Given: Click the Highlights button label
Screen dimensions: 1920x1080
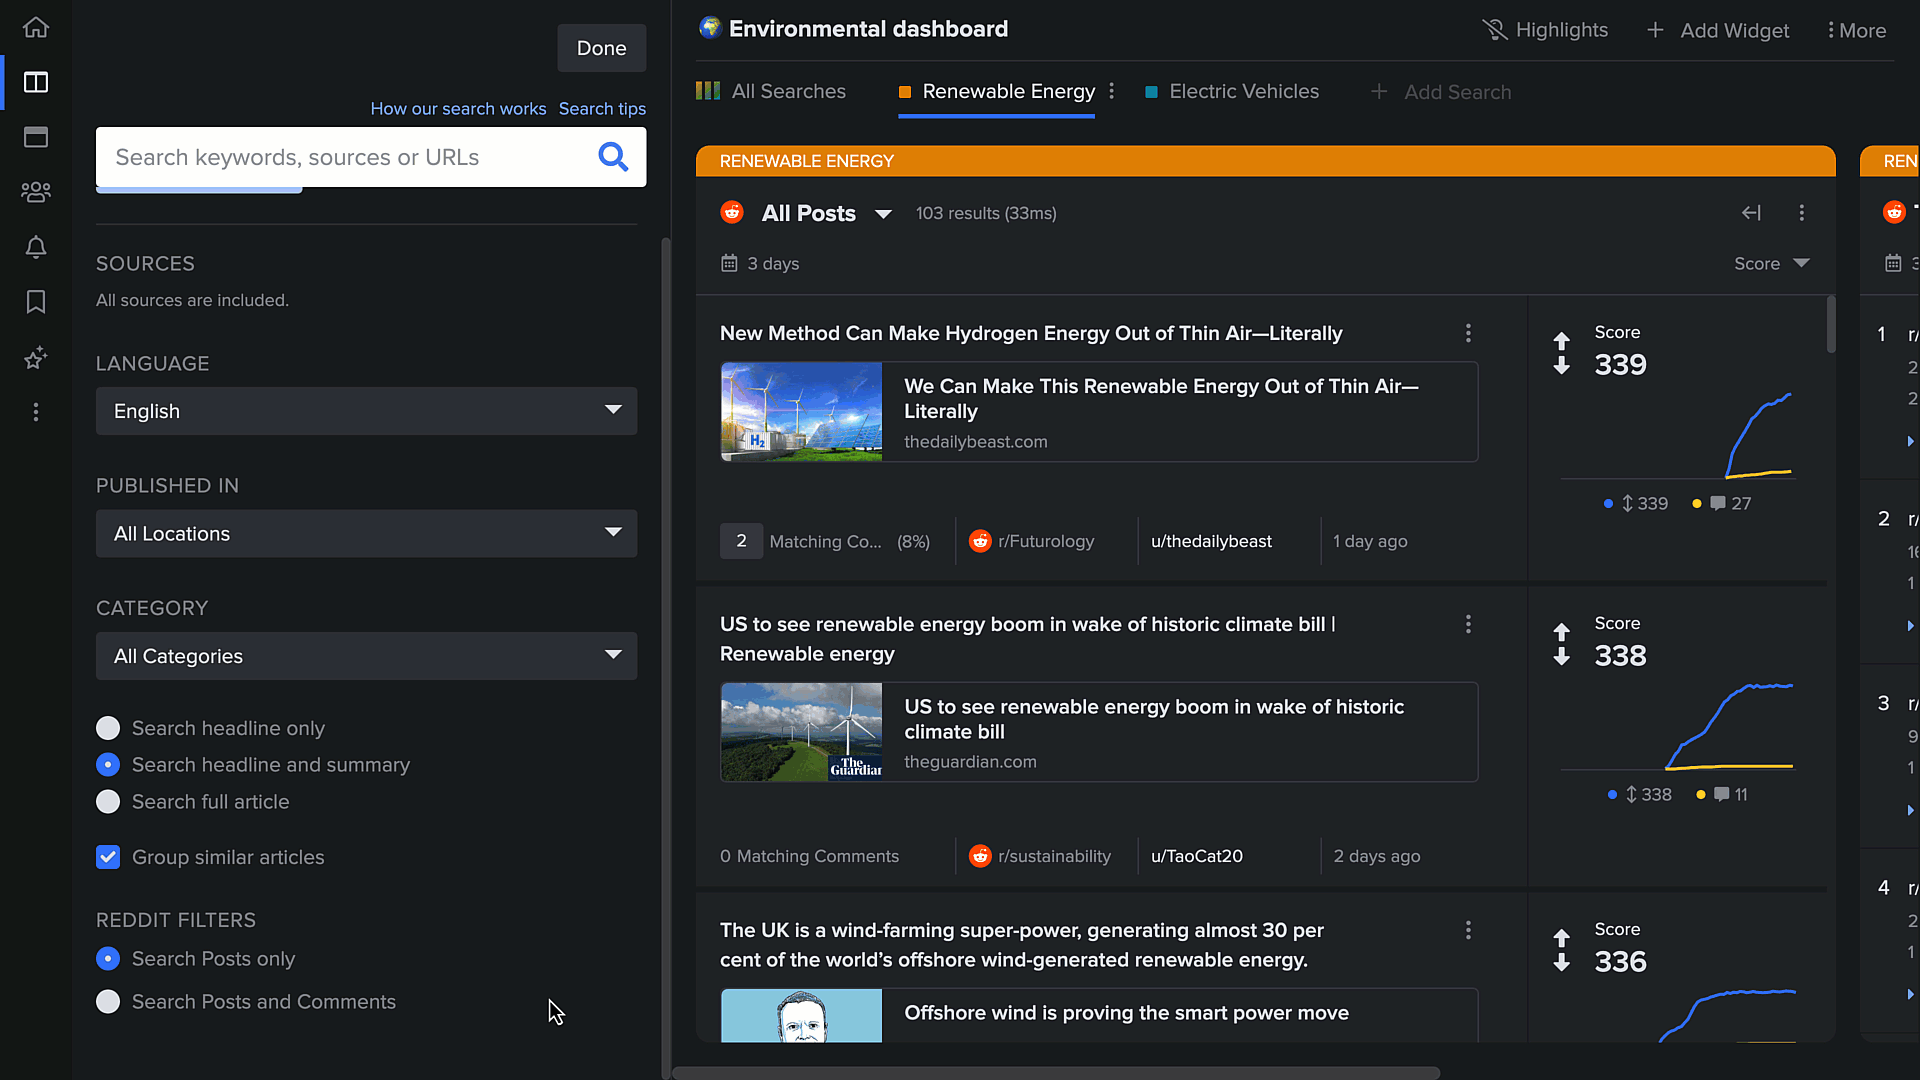Looking at the screenshot, I should click(1562, 30).
